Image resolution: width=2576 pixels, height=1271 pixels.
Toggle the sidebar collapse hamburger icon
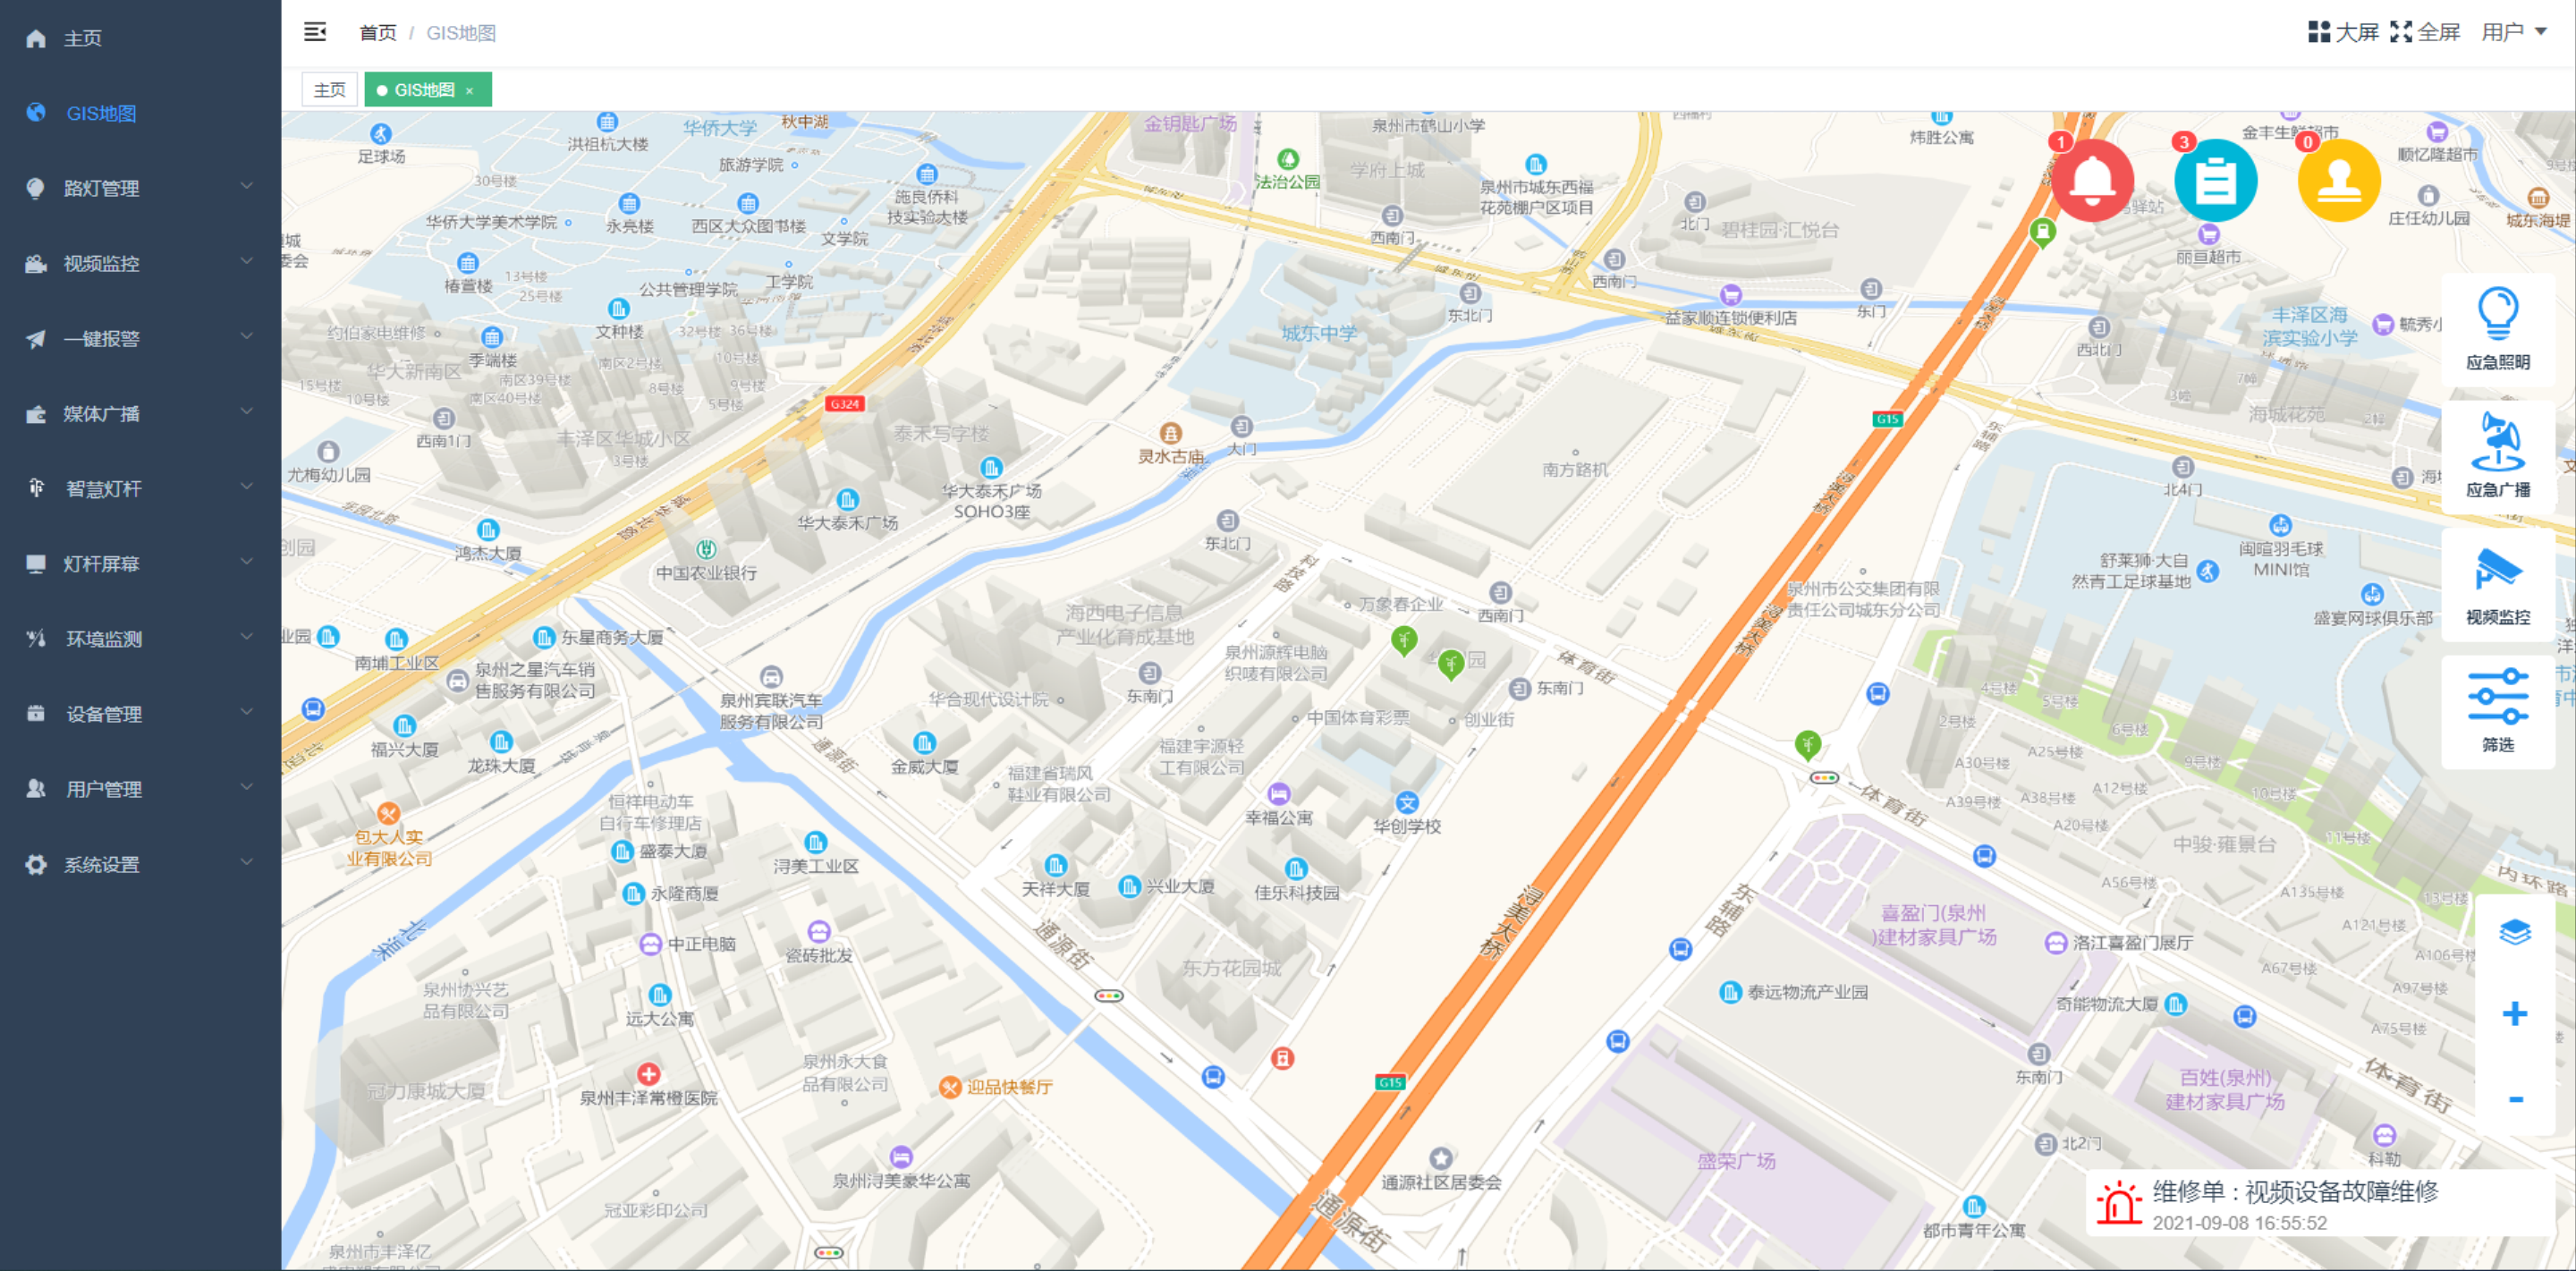point(315,32)
